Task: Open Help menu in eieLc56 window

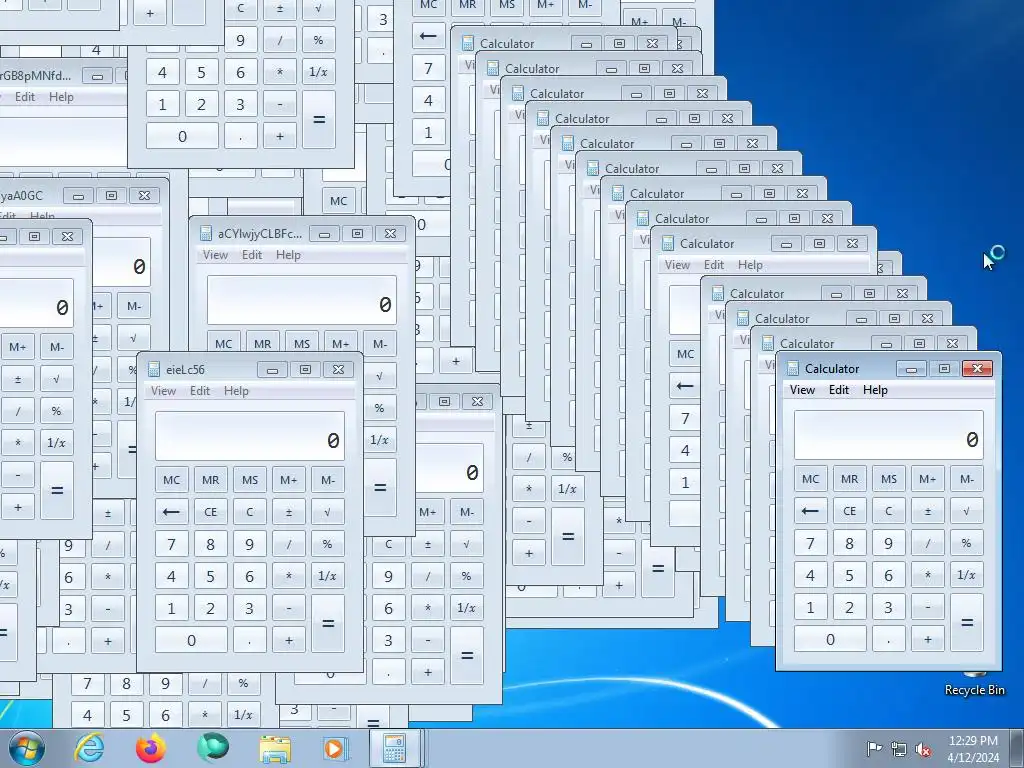Action: click(x=236, y=391)
